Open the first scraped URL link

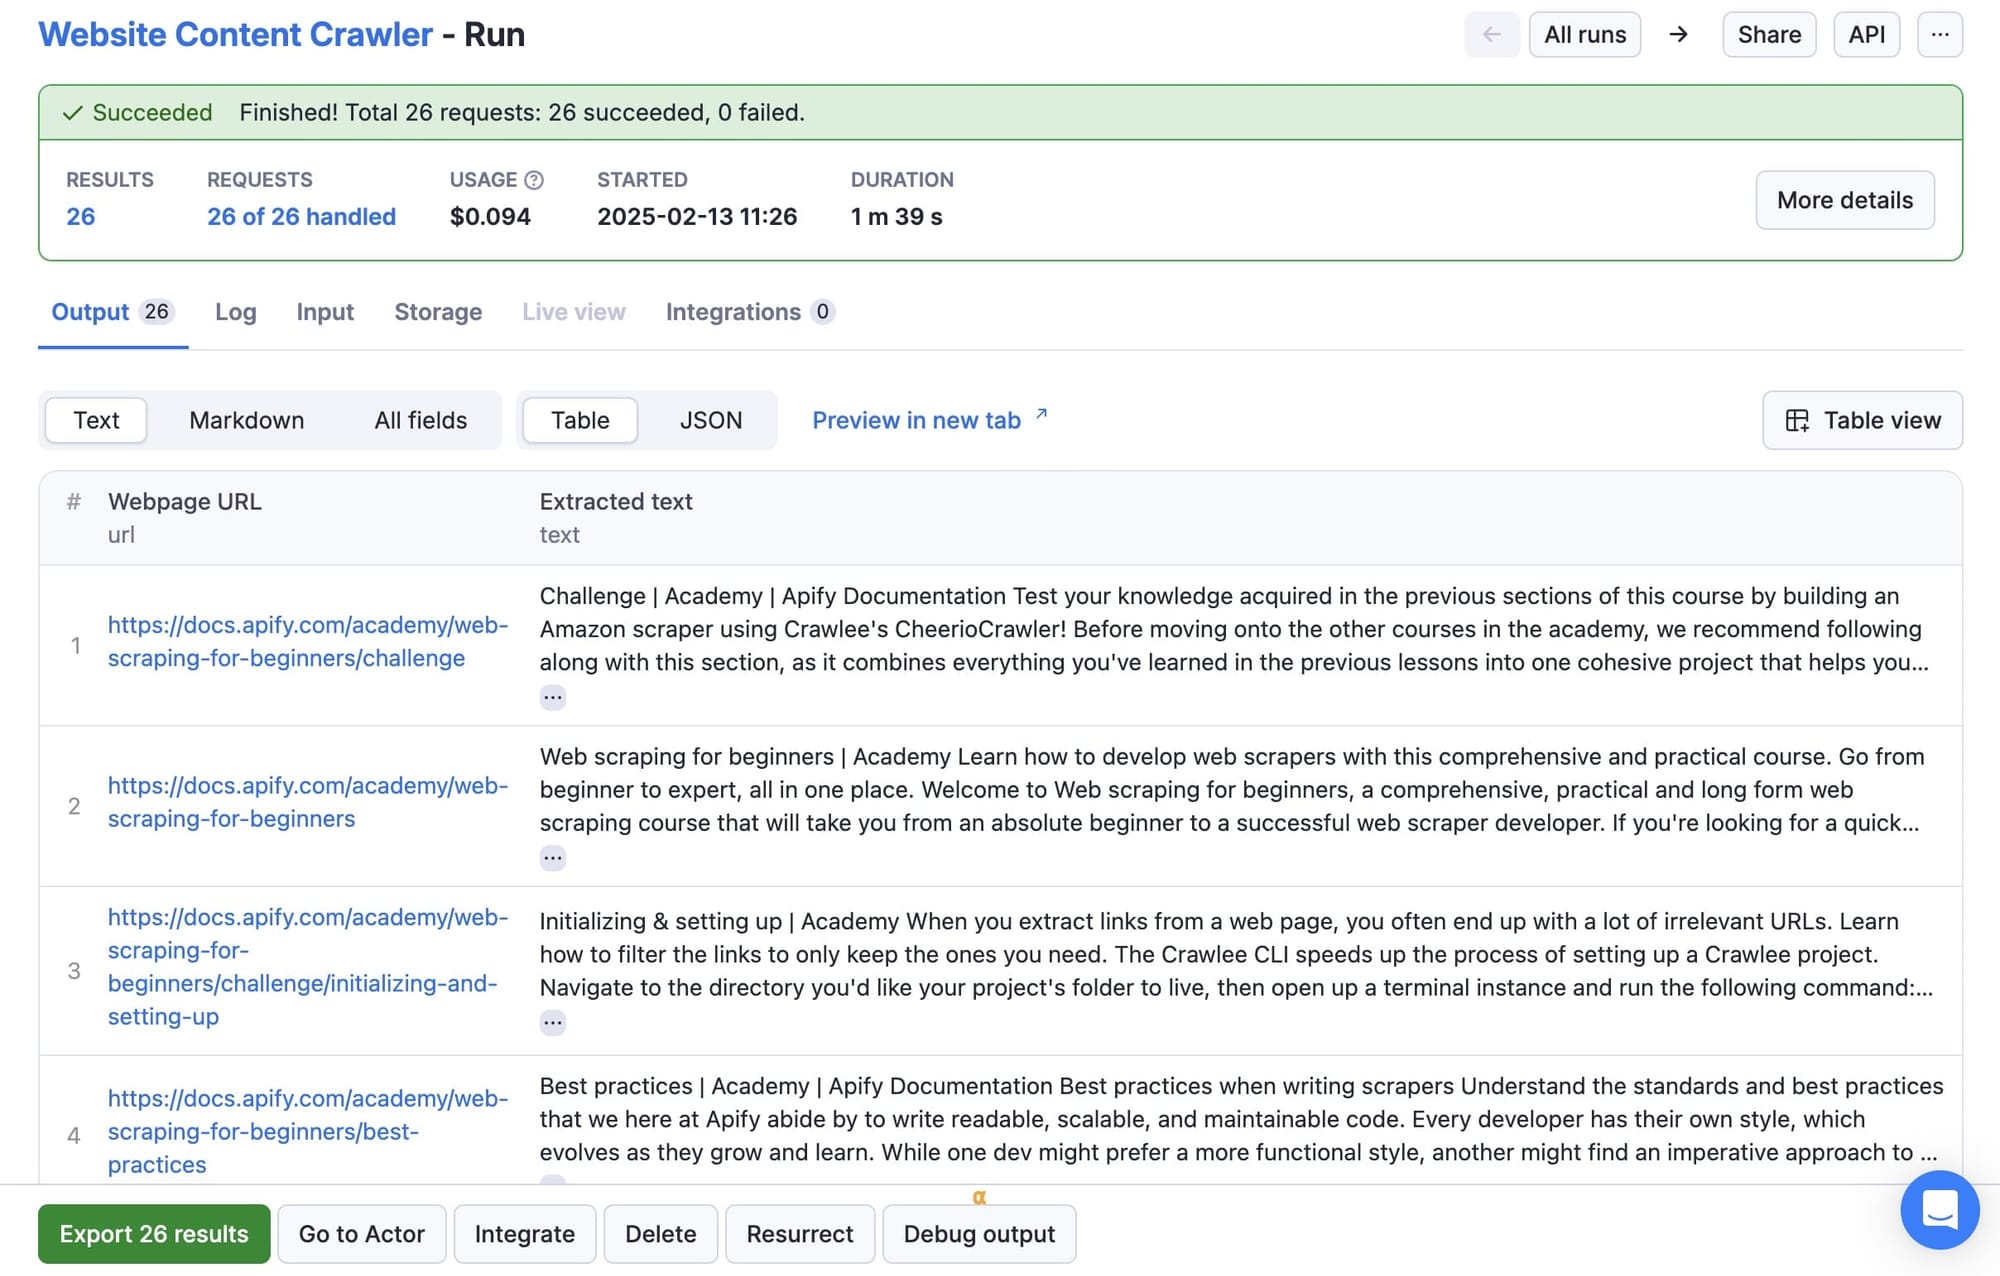pos(305,640)
